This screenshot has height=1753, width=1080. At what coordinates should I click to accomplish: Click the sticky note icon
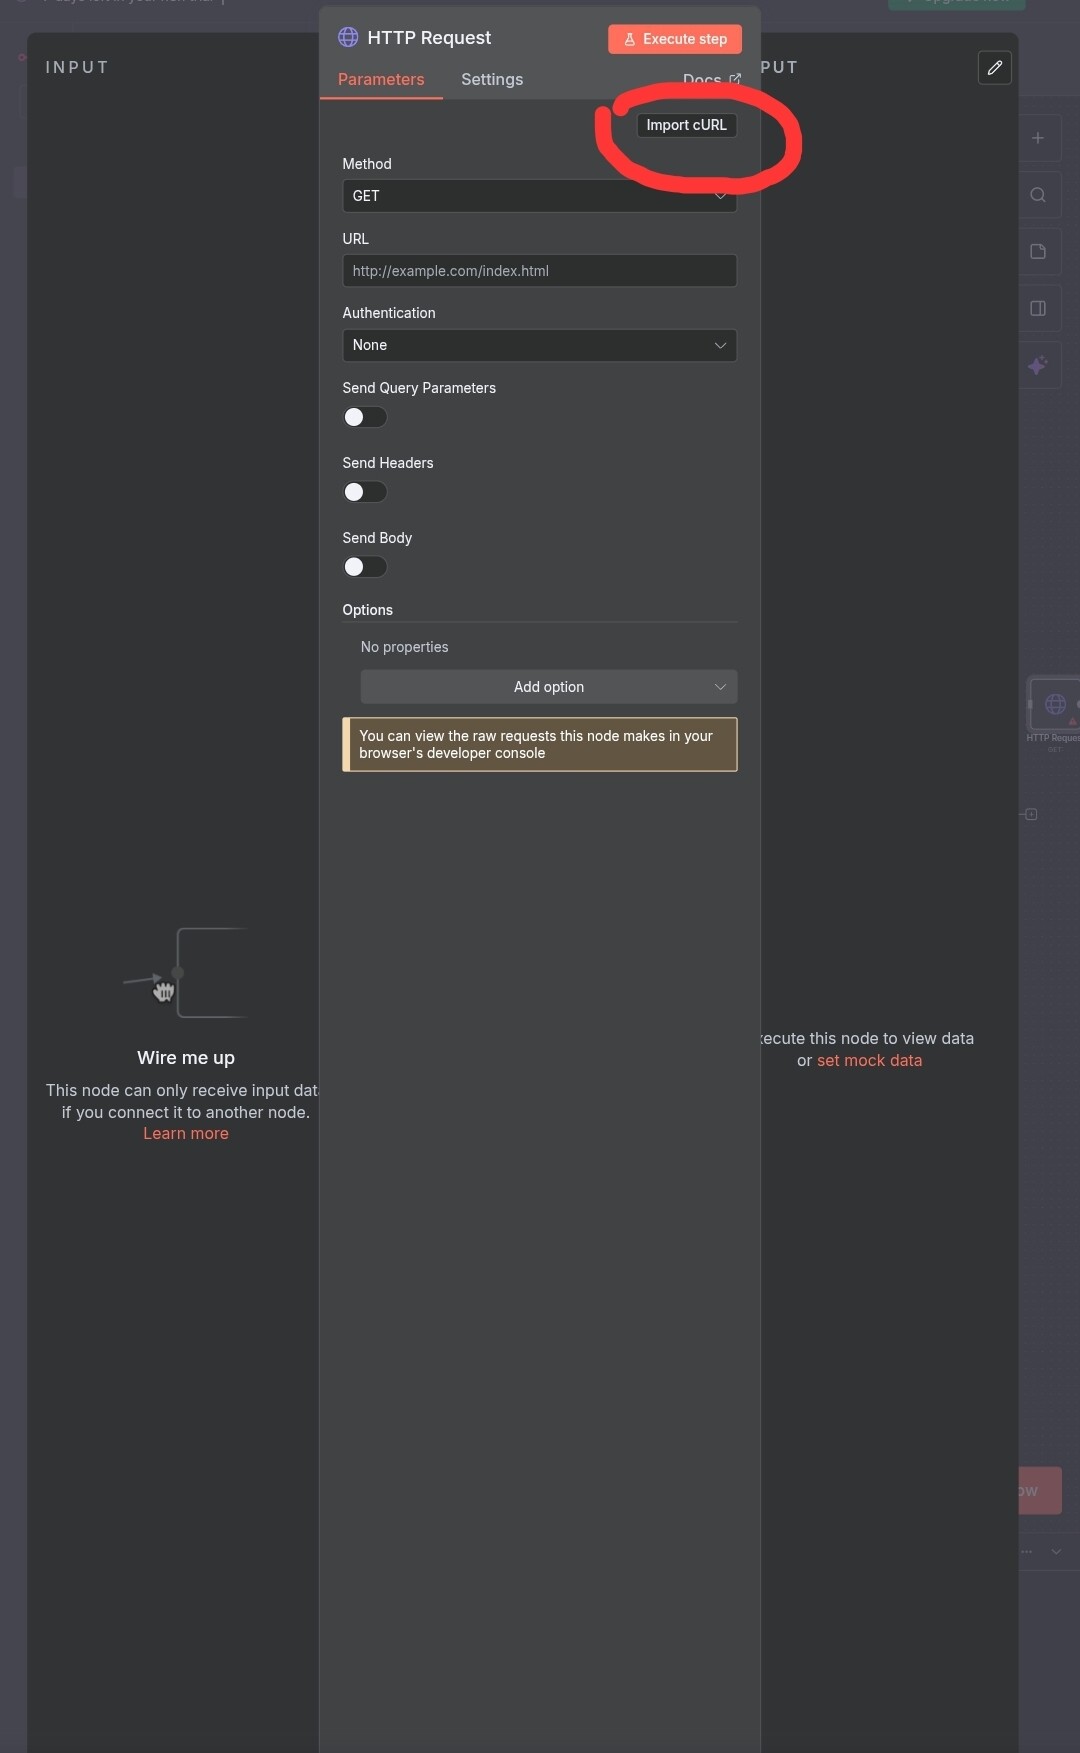coord(1038,252)
